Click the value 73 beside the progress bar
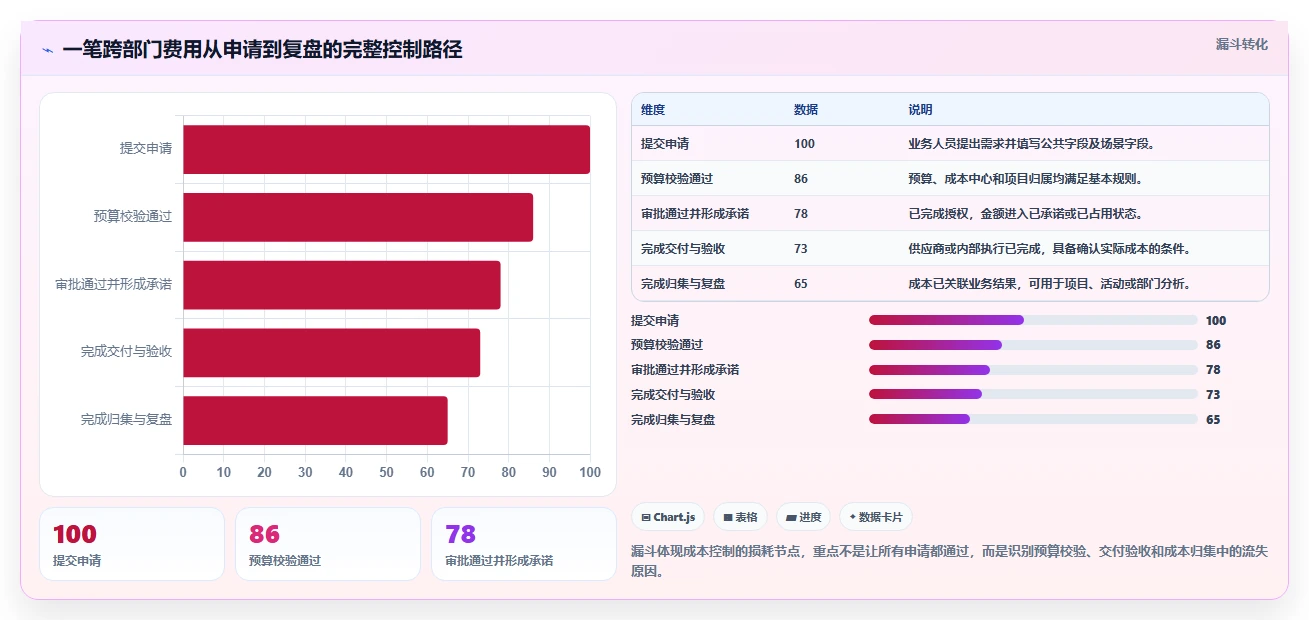The image size is (1309, 620). click(x=1213, y=395)
